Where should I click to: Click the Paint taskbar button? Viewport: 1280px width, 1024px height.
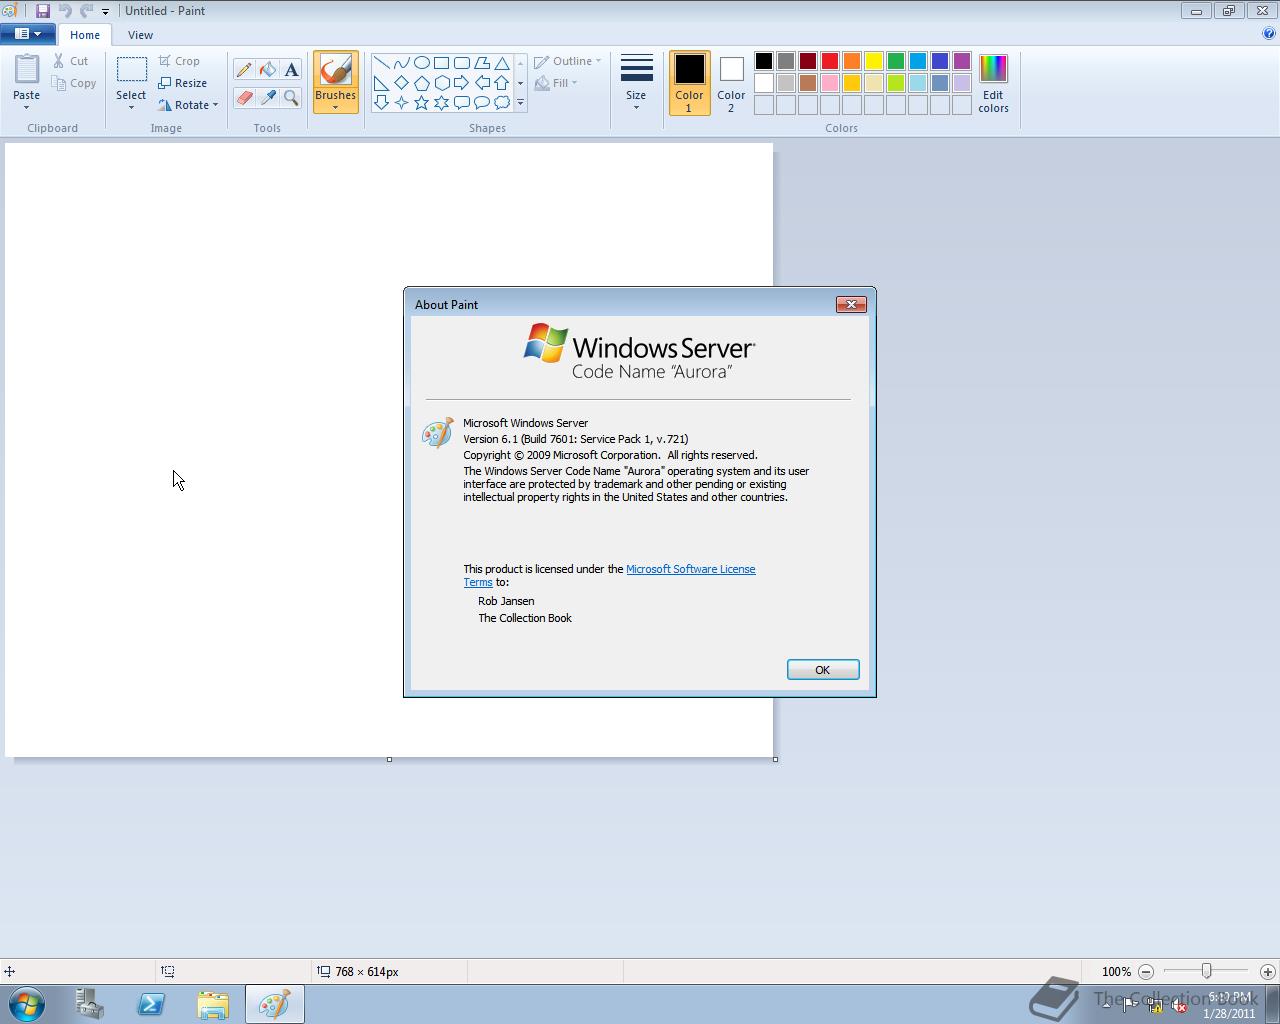tap(275, 1004)
